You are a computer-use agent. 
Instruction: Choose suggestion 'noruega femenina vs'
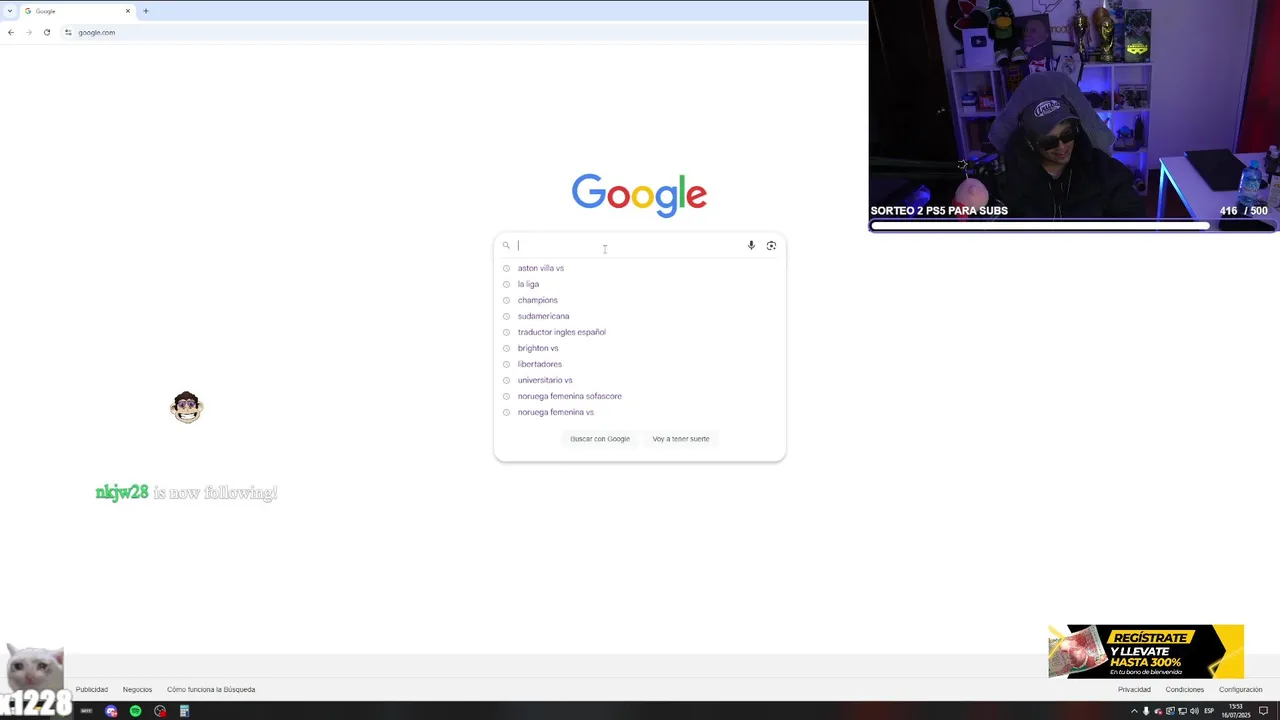640,412
